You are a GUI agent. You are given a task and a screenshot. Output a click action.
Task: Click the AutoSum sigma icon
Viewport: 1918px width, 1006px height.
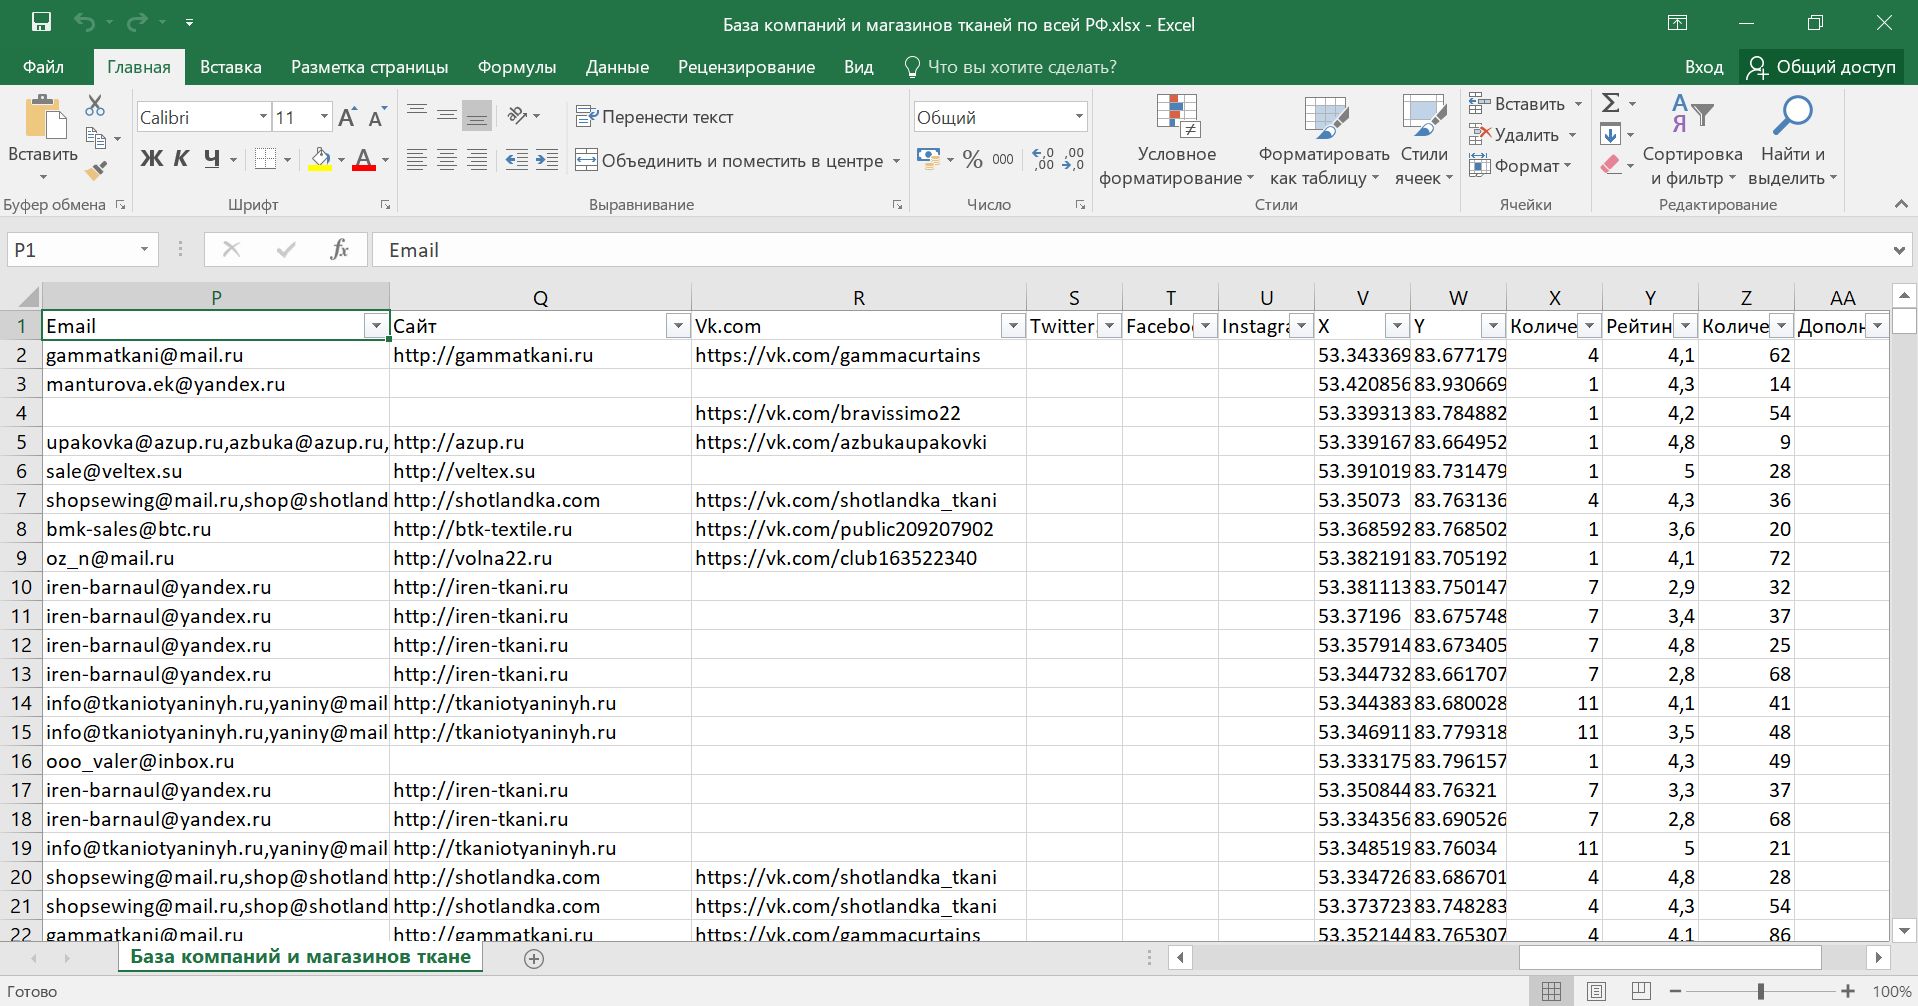[x=1610, y=103]
